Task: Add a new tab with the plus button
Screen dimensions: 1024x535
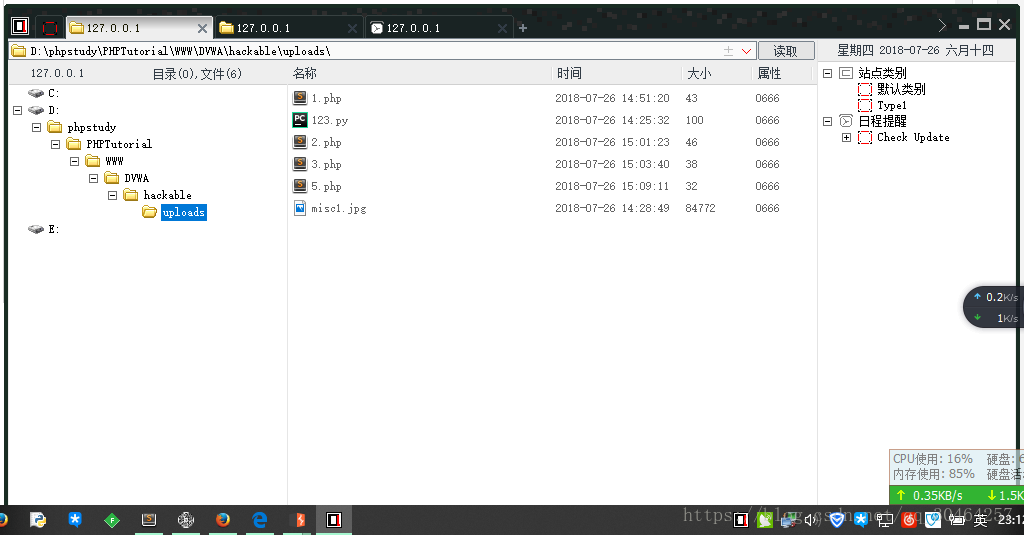Action: [522, 28]
